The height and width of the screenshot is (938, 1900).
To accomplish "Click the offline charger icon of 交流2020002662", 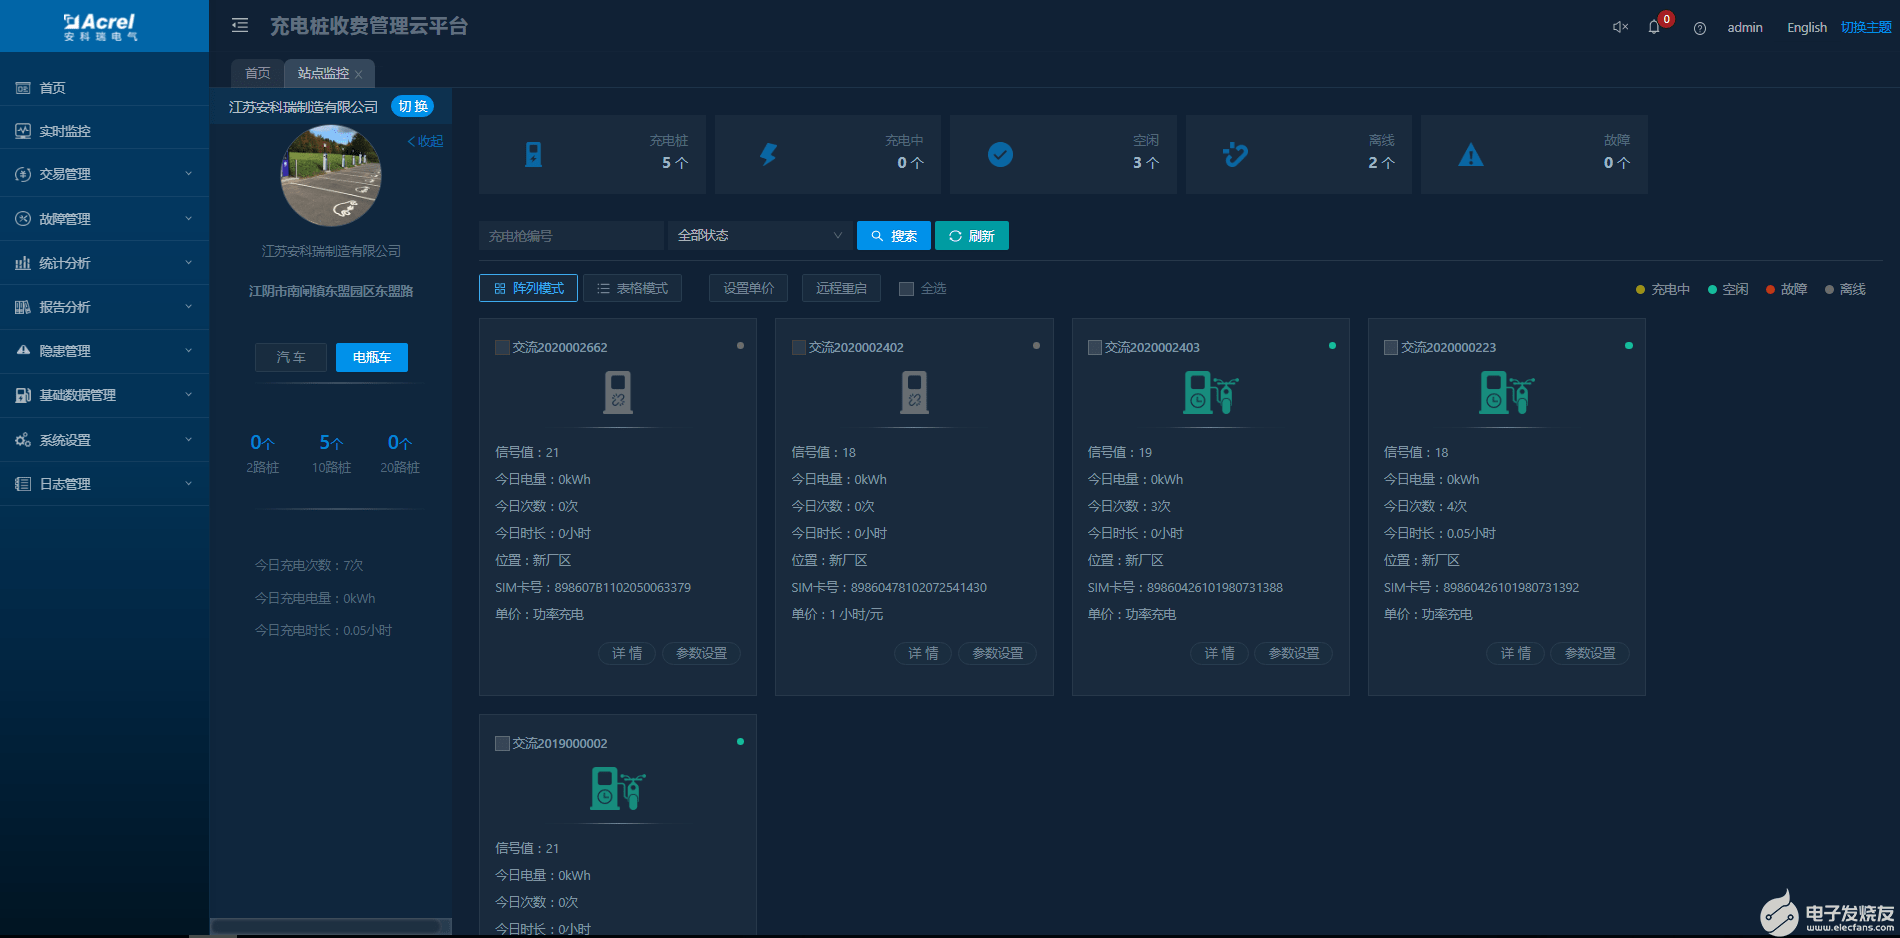I will pos(618,392).
